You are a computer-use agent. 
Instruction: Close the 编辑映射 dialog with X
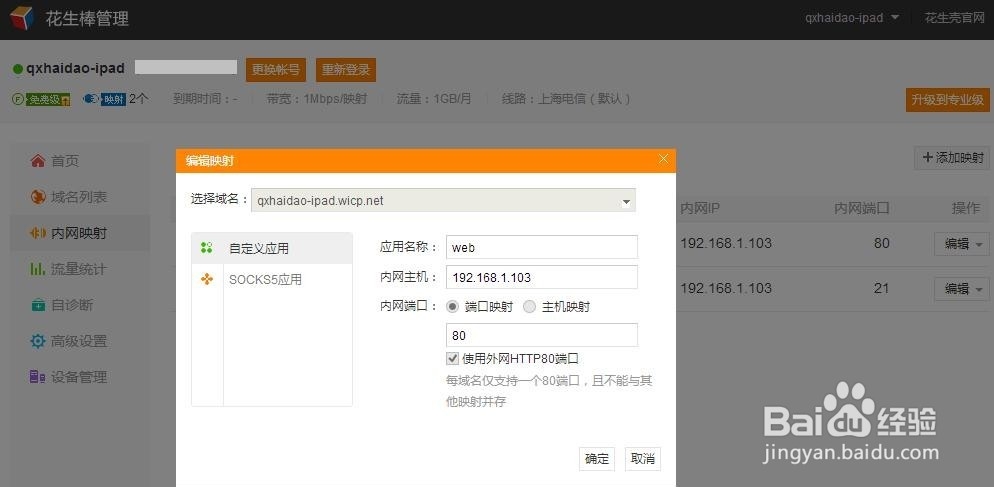(x=663, y=159)
